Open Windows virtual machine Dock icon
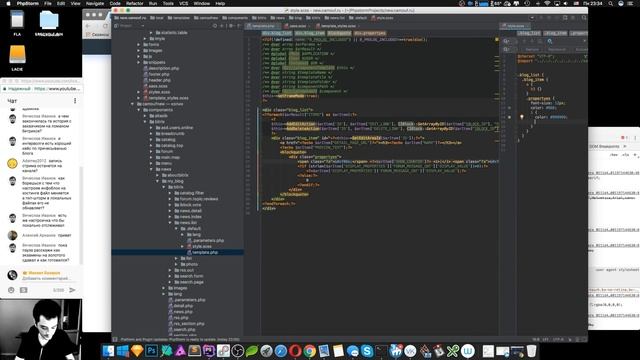The height and width of the screenshot is (360, 640). 122,351
